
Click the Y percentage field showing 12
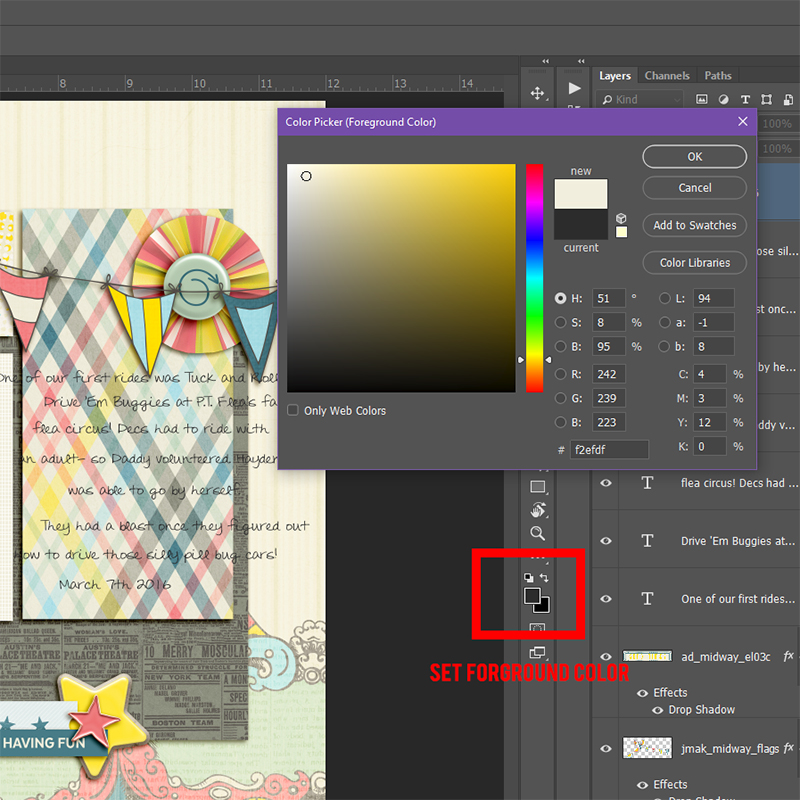click(709, 422)
